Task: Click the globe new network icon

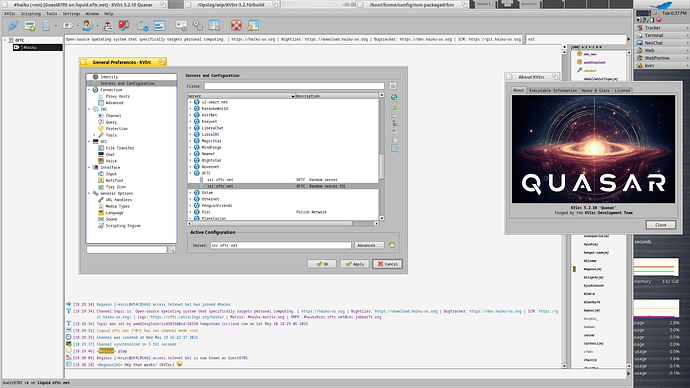Action: (x=394, y=97)
